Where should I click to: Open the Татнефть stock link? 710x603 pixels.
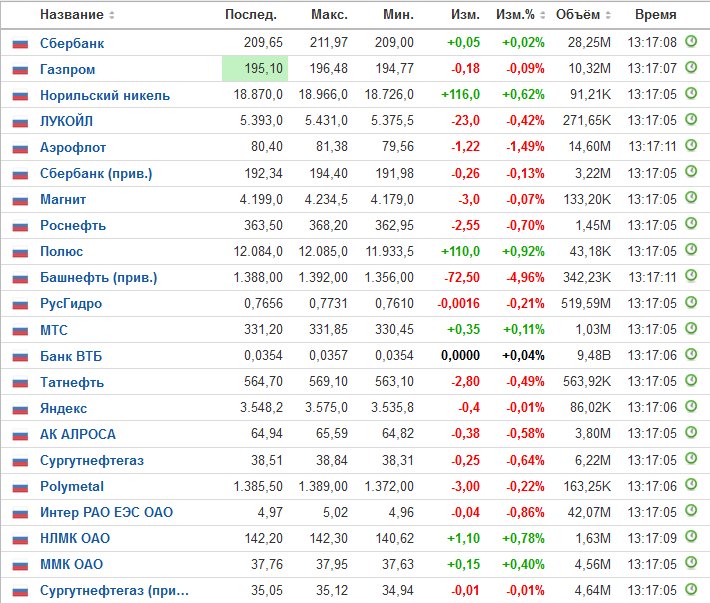point(72,383)
